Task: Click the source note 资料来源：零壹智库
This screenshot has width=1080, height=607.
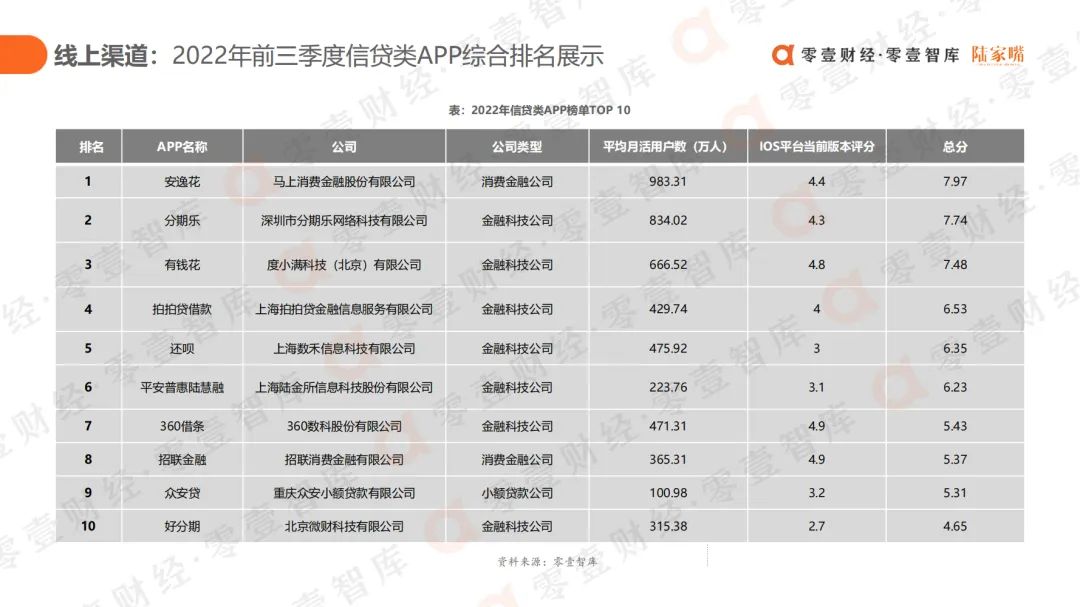Action: [x=548, y=562]
